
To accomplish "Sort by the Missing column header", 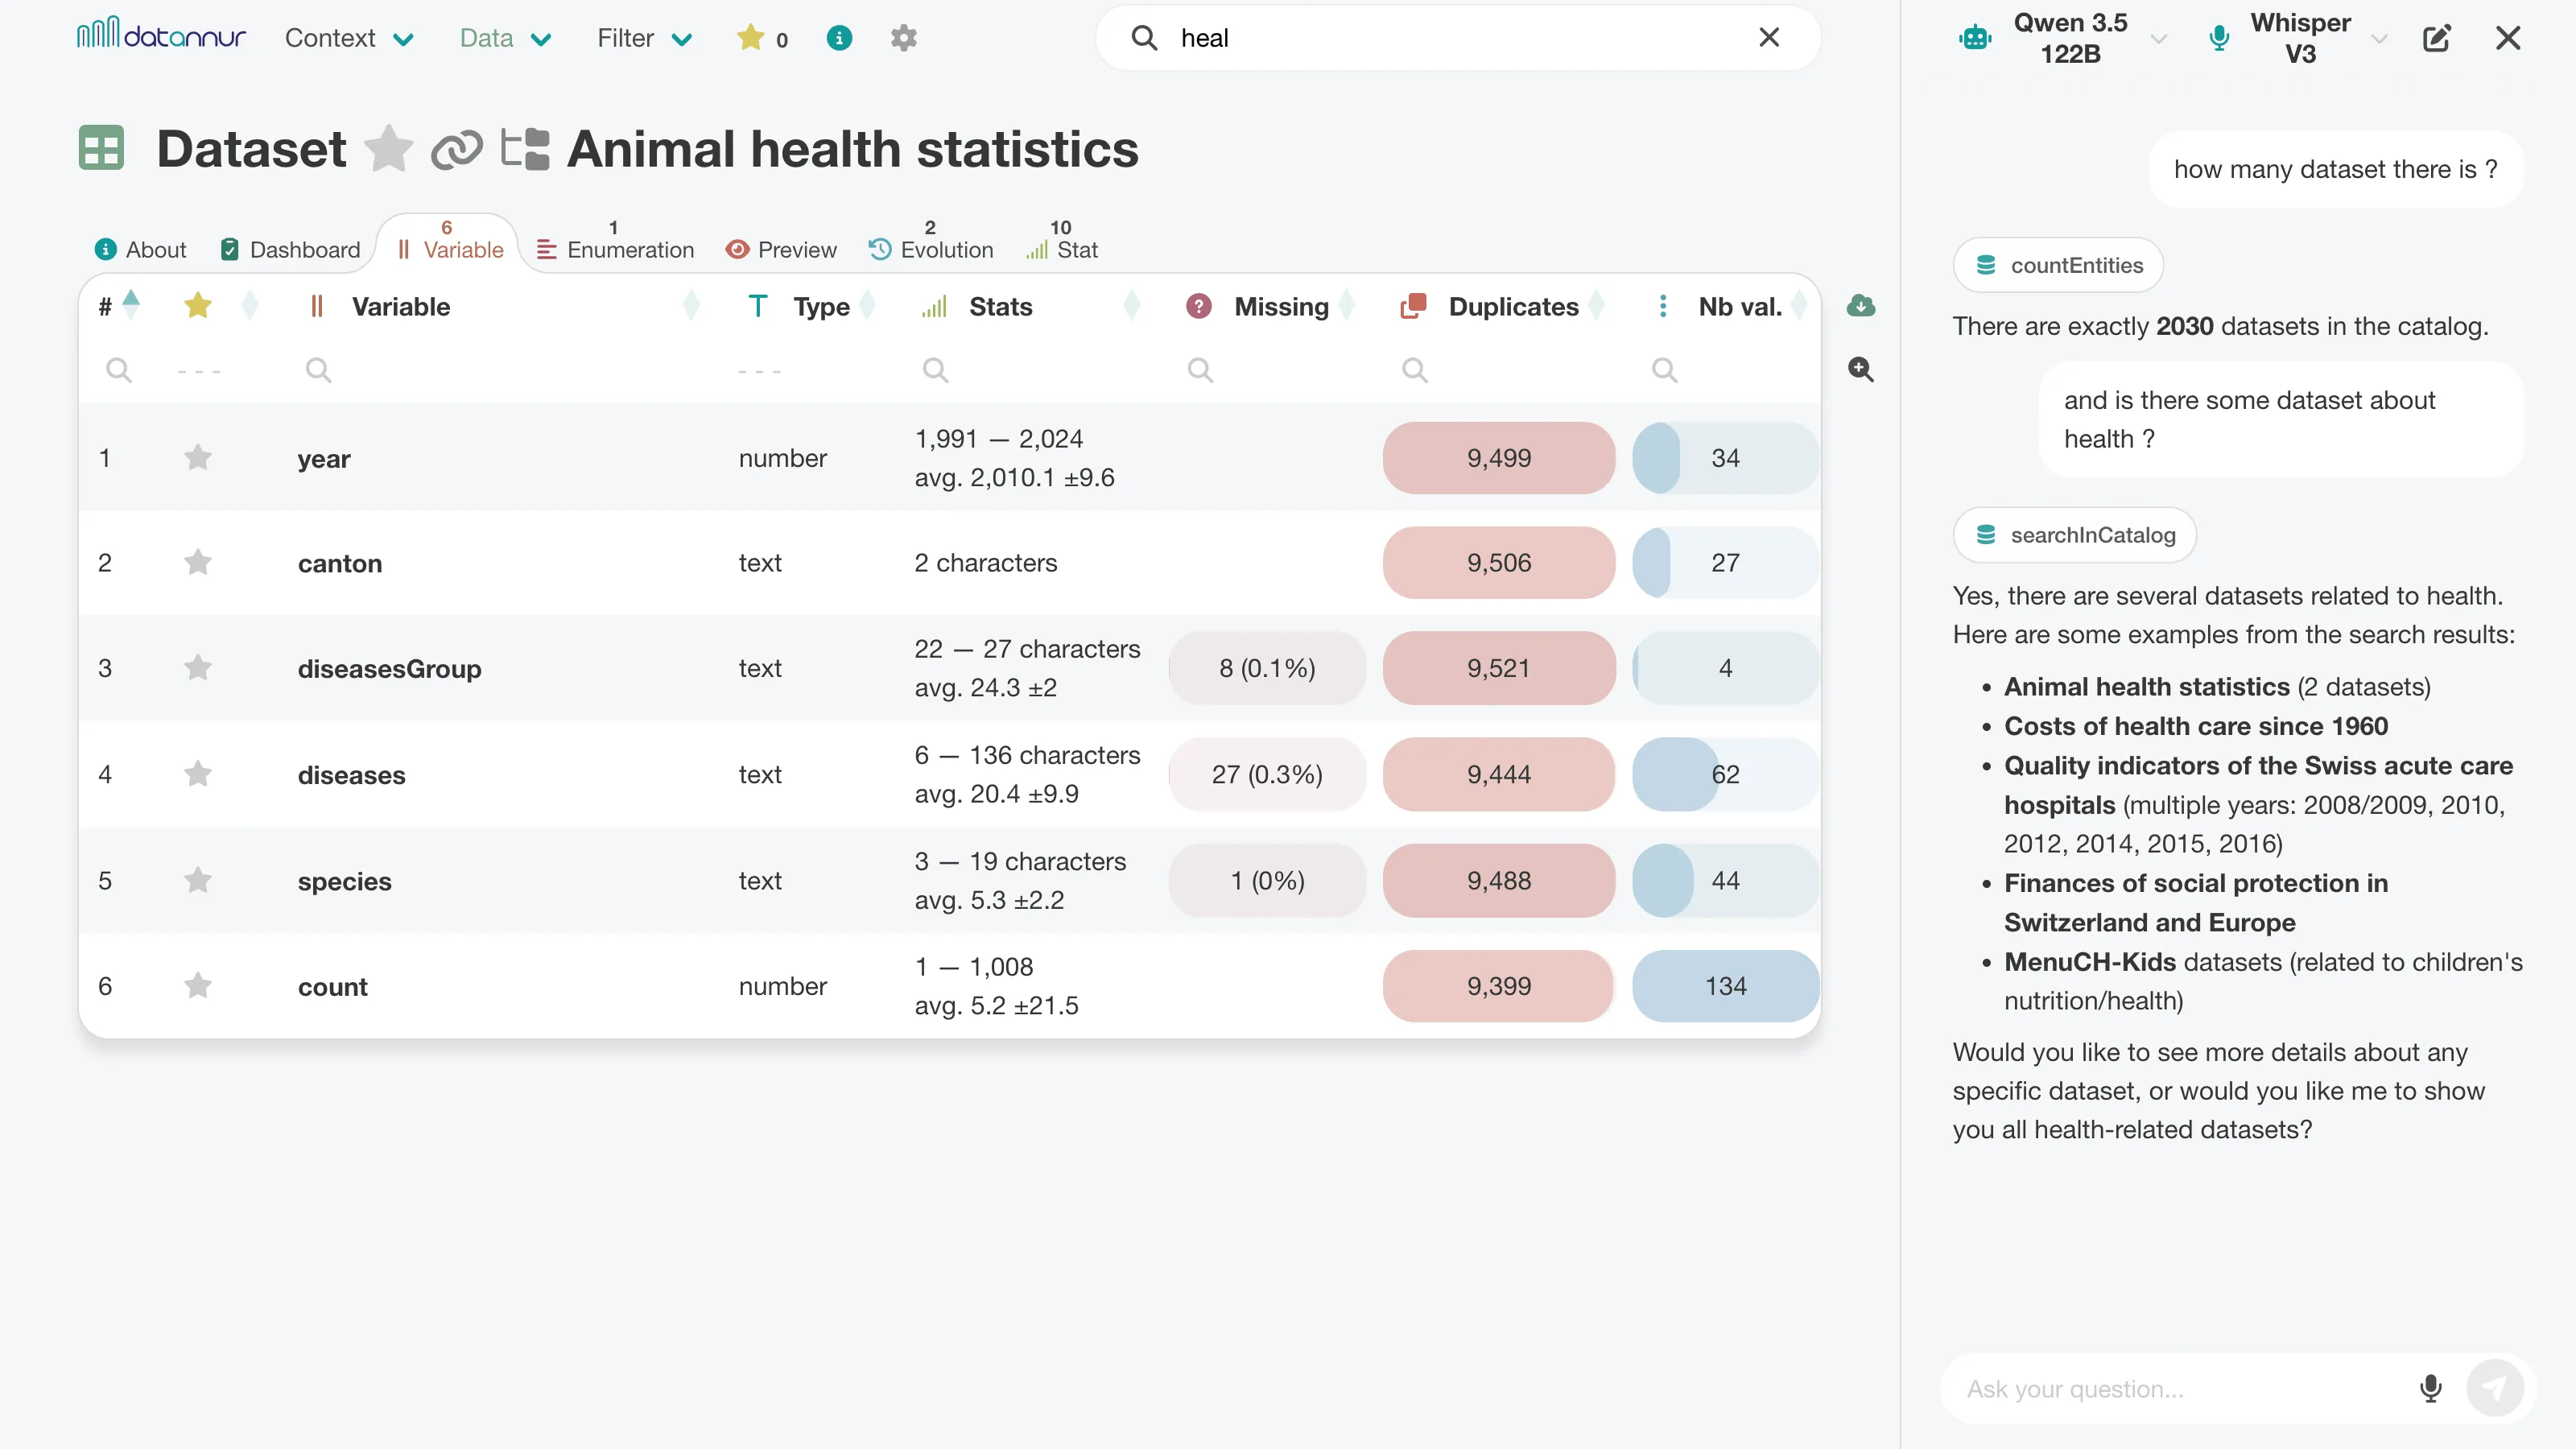I will [x=1270, y=306].
